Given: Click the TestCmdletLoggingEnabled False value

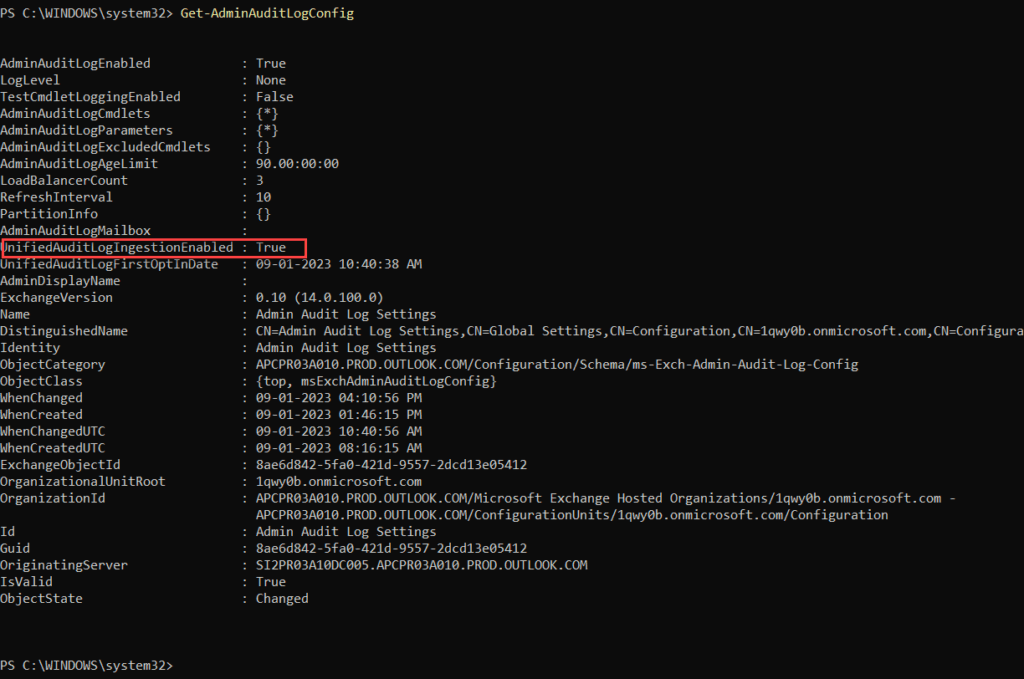Looking at the screenshot, I should (x=275, y=97).
